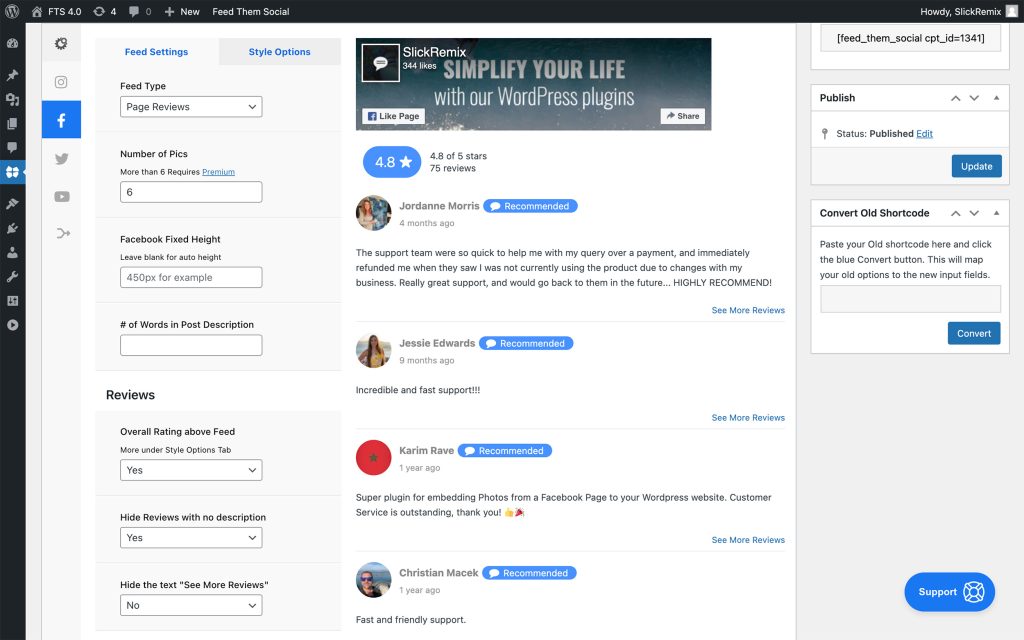
Task: Click the Convert button
Action: click(974, 333)
